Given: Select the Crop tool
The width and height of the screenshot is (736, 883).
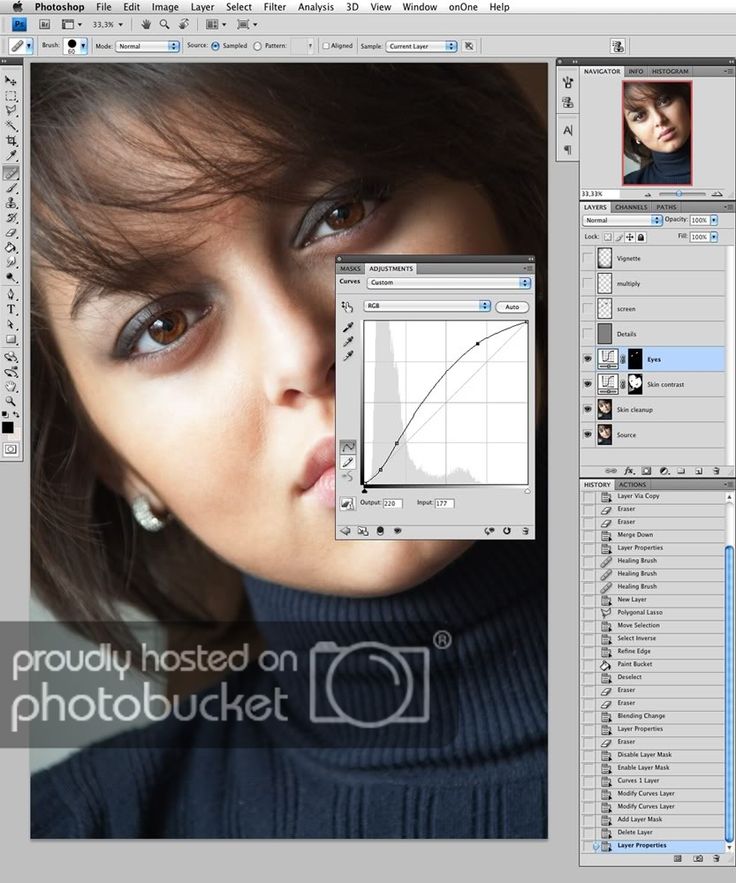Looking at the screenshot, I should tap(11, 141).
